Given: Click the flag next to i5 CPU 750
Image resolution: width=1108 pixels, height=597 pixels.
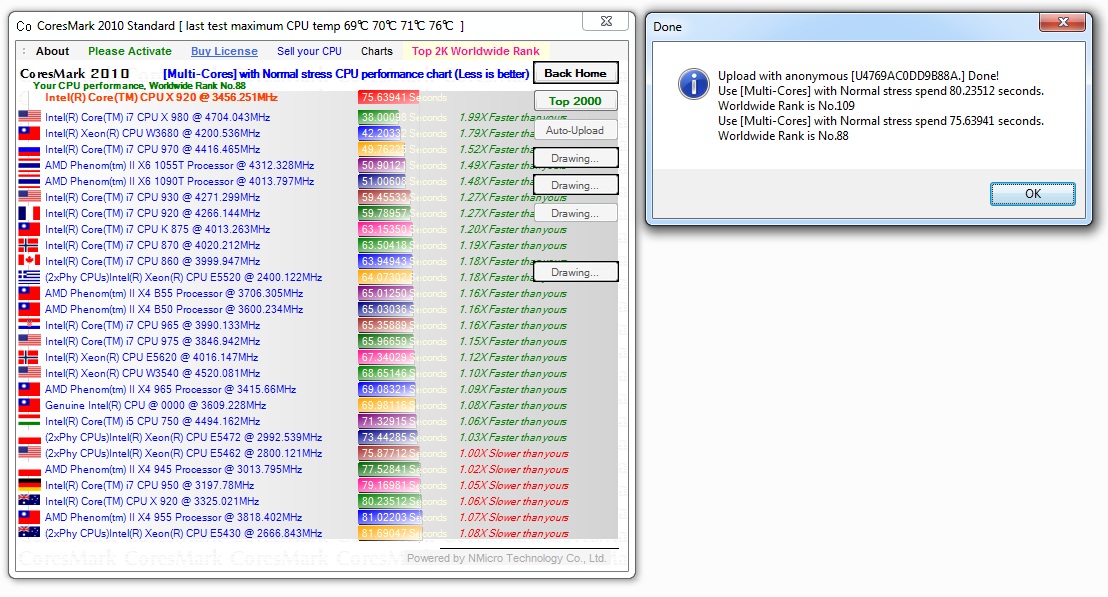Looking at the screenshot, I should 29,421.
